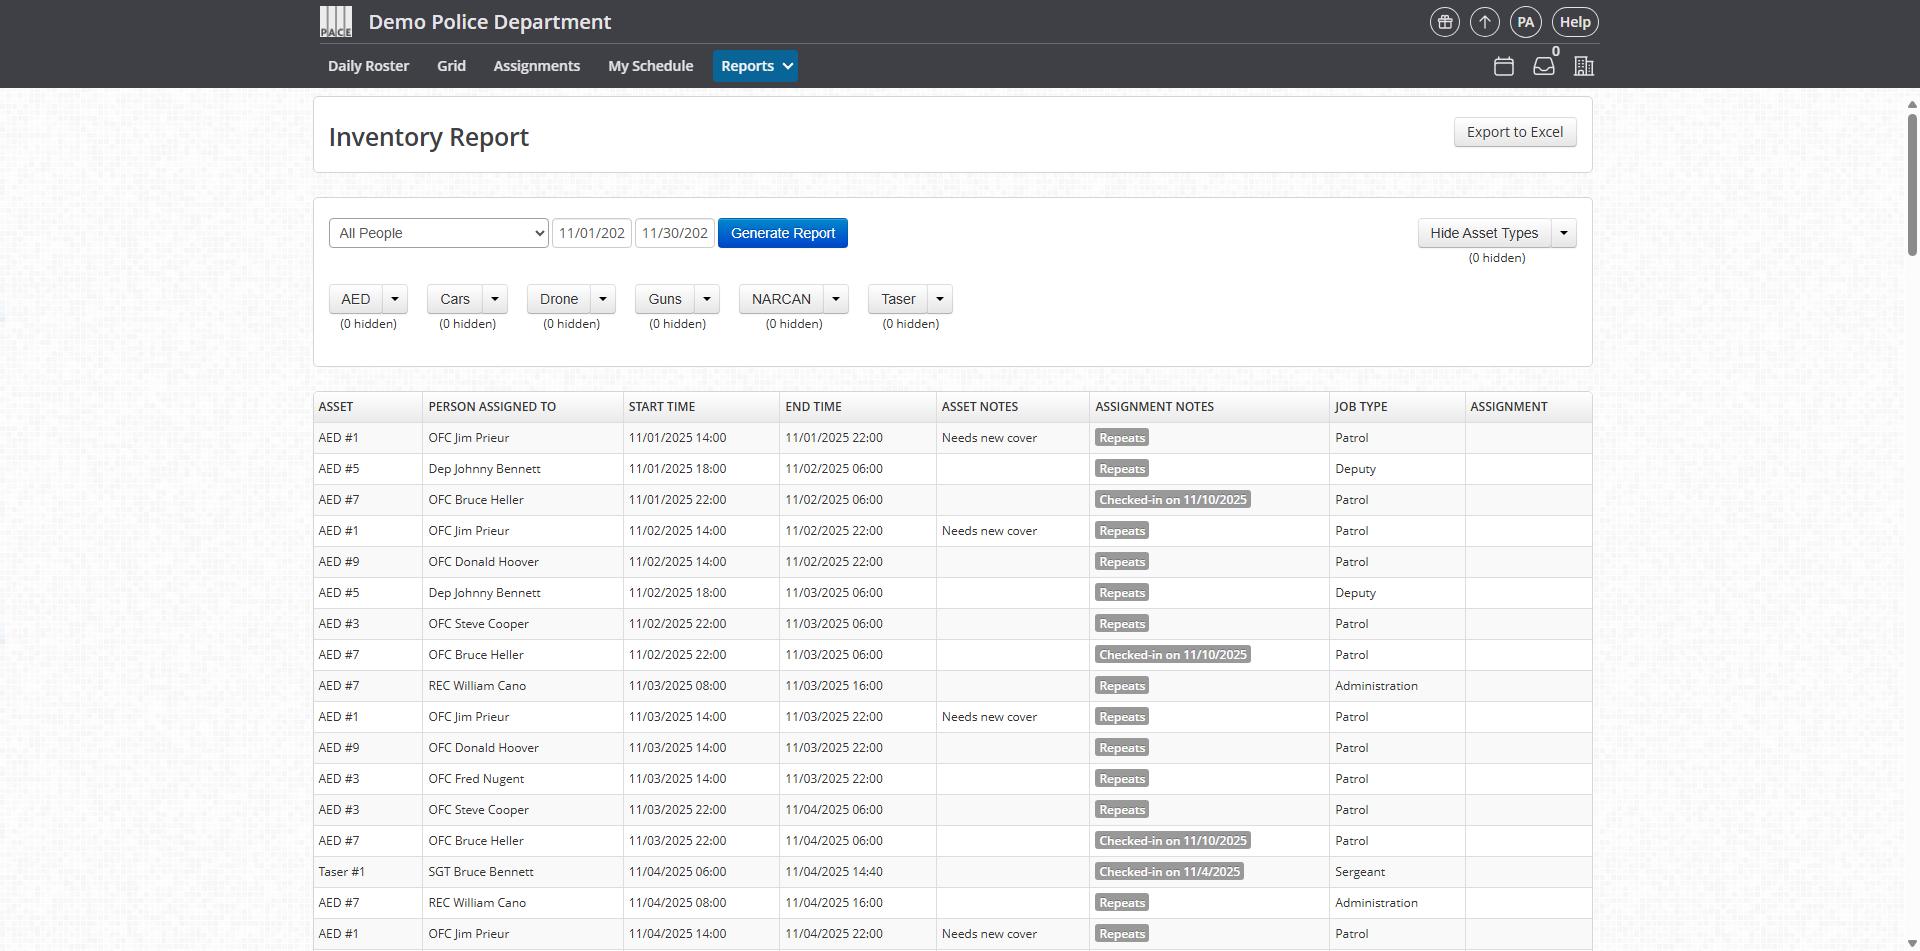Click the Generate Report button
This screenshot has width=1920, height=951.
pos(783,233)
